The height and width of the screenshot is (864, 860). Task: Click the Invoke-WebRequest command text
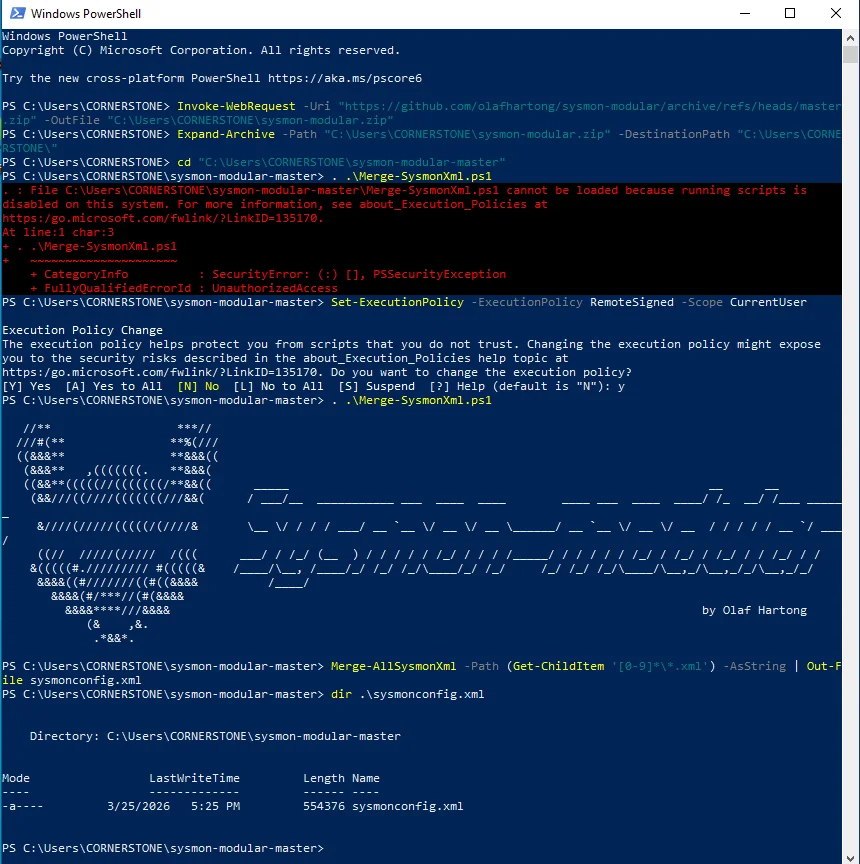(x=232, y=106)
